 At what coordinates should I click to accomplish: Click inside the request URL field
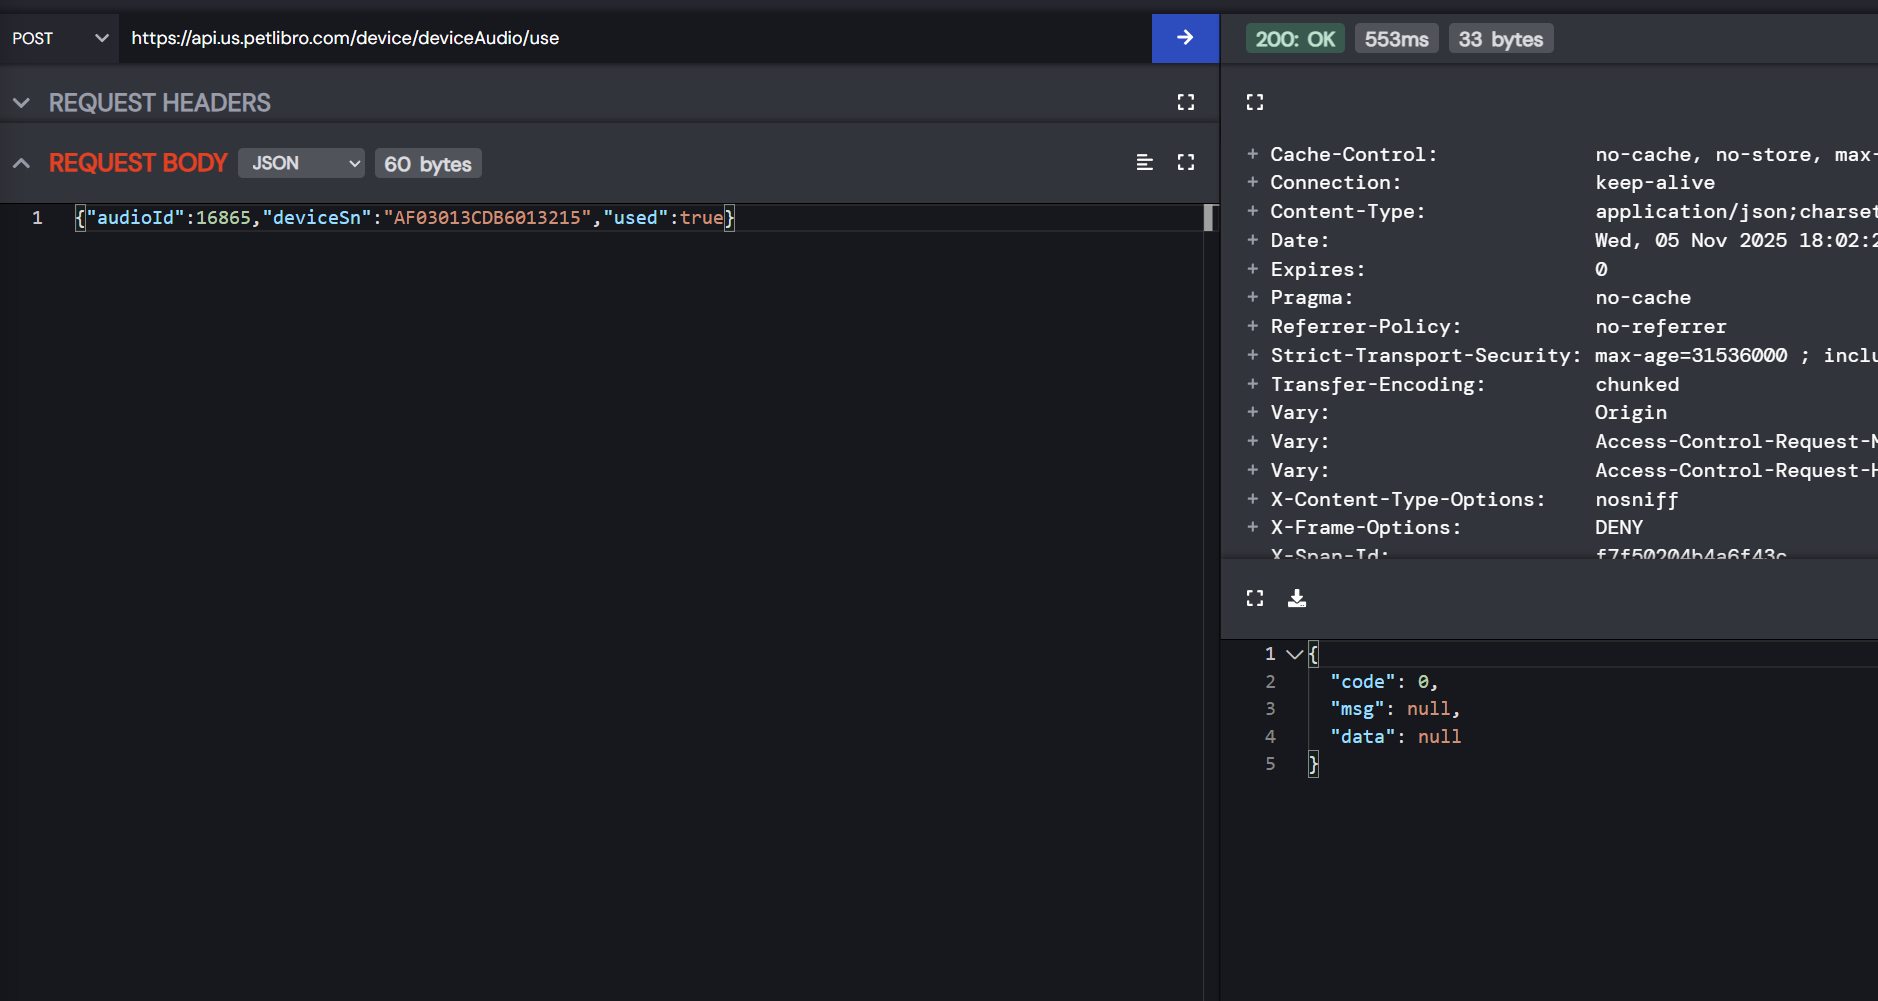coord(600,38)
